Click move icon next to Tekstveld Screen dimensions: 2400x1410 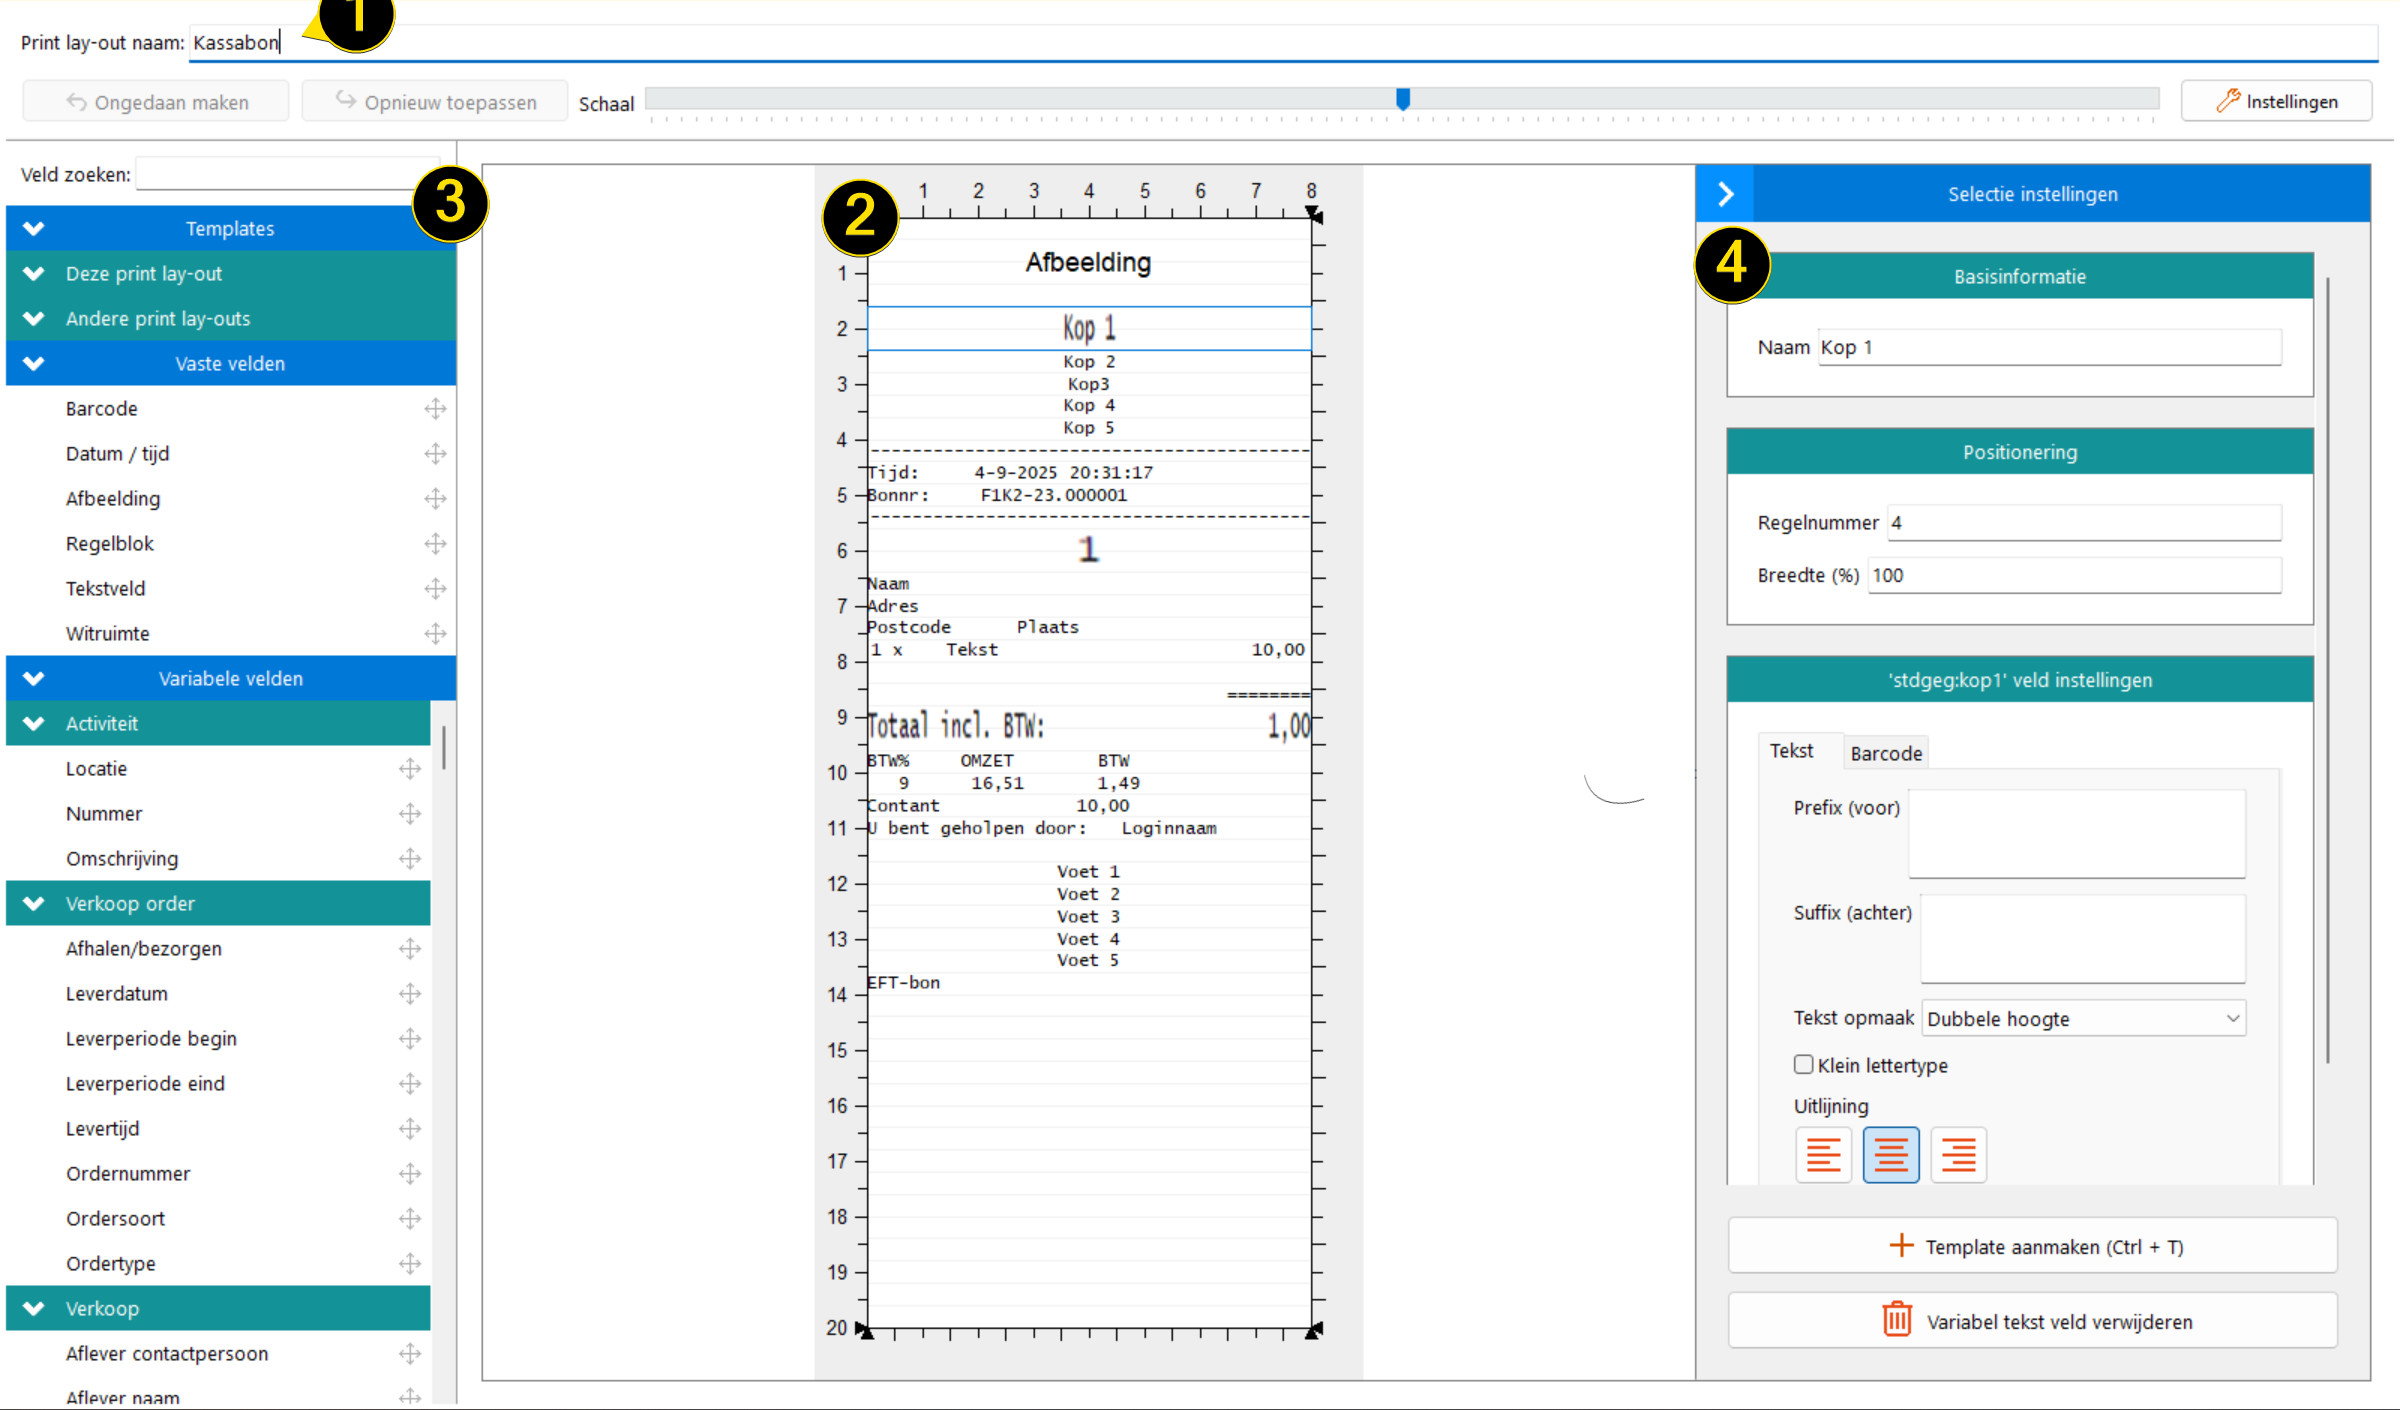tap(435, 588)
